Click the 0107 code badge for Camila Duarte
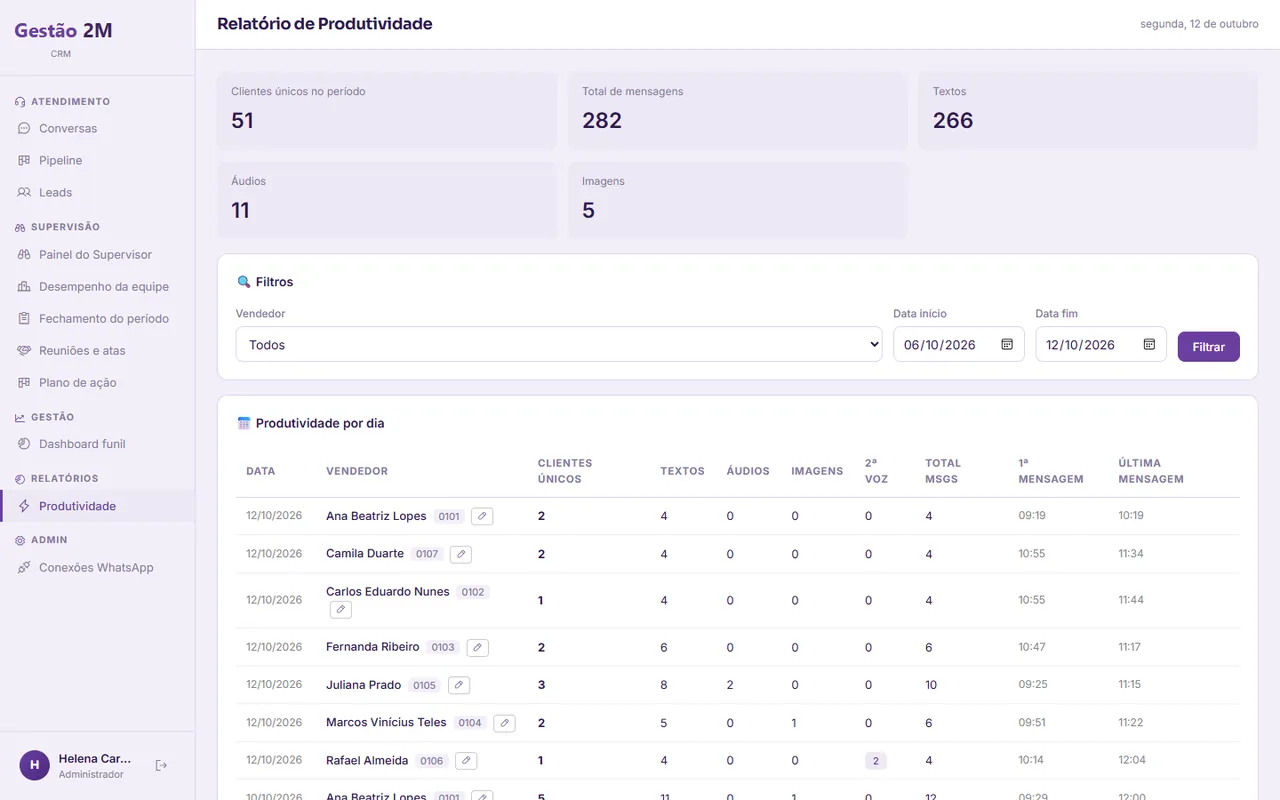The image size is (1280, 800). tap(427, 554)
